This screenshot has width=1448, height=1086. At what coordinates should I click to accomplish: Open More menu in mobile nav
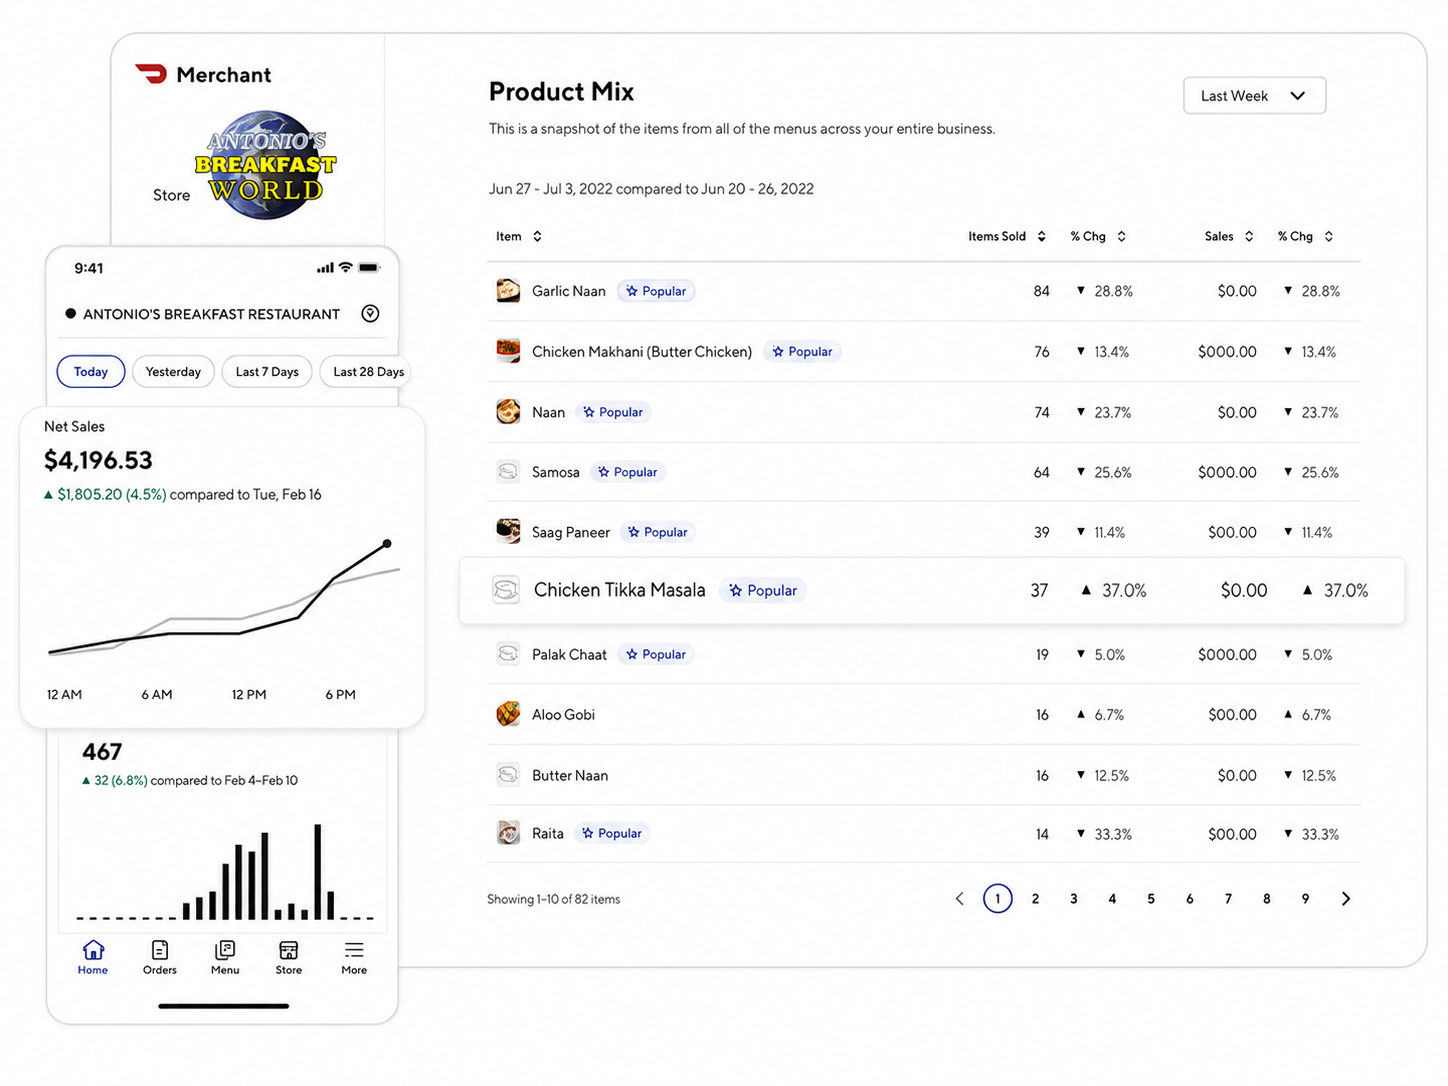coord(354,957)
